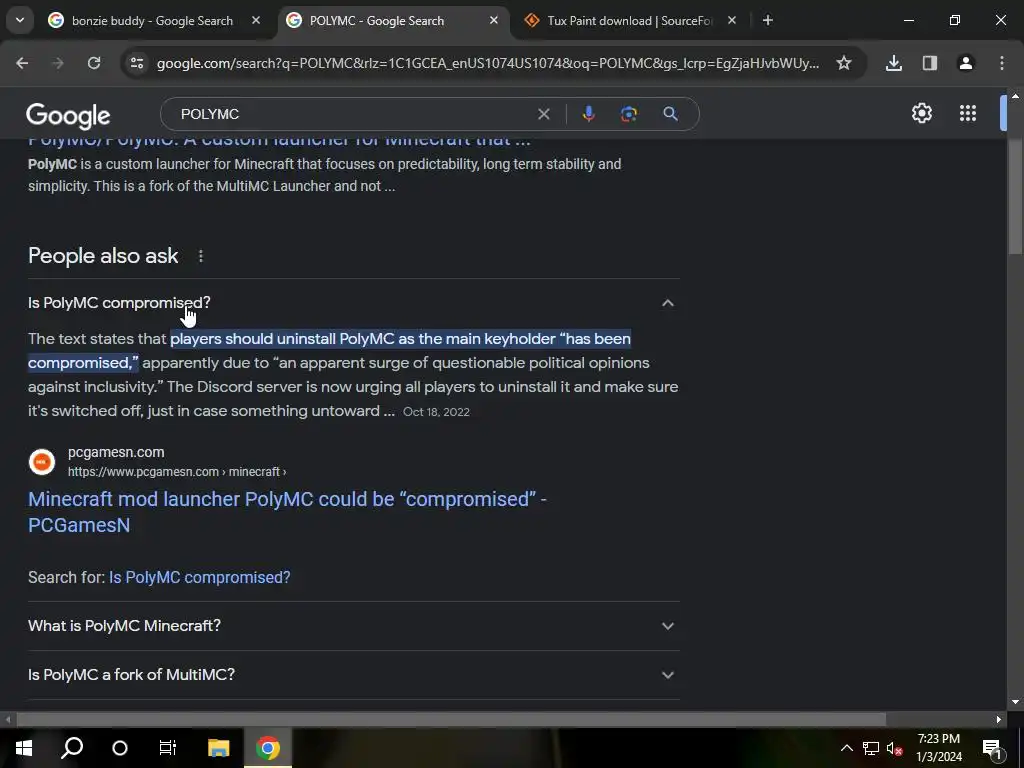Click the Chrome taskbar icon
This screenshot has width=1024, height=768.
[267, 748]
